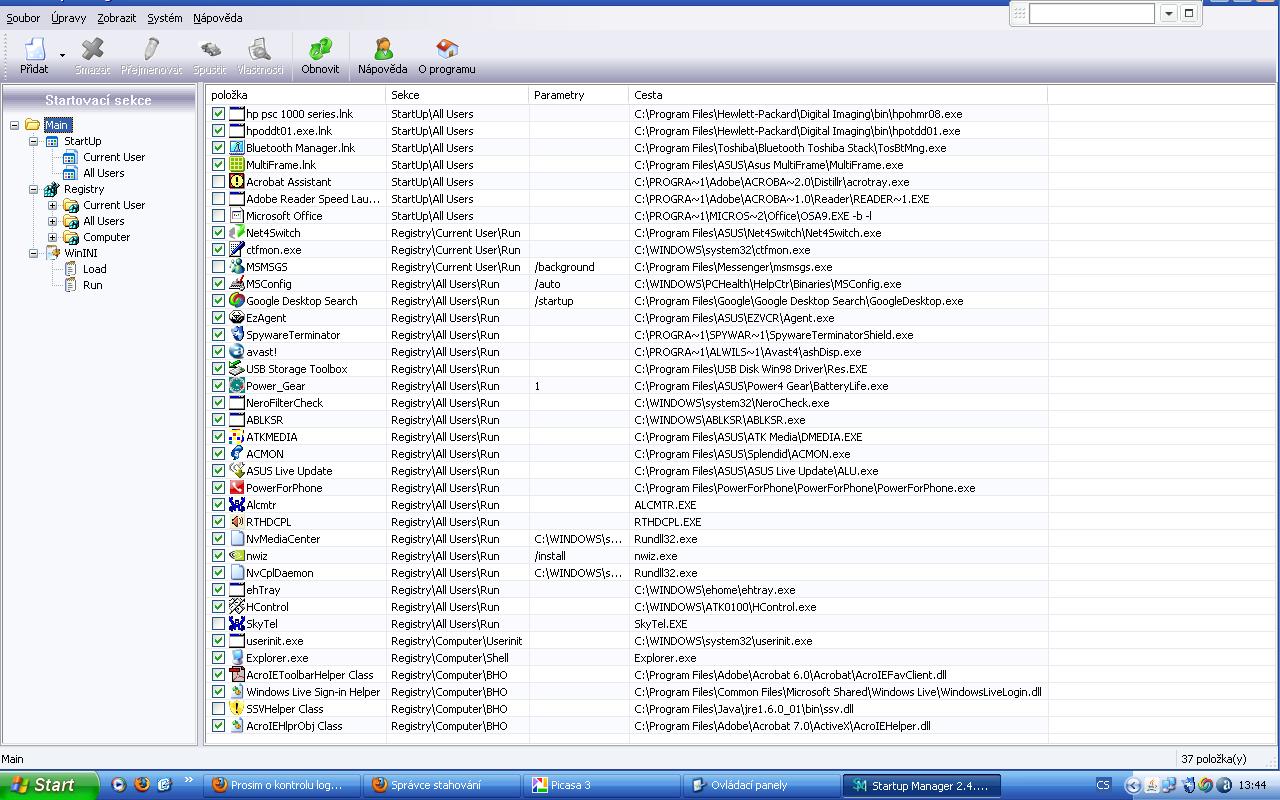Click the Windows Live Sign-in Helper icon

click(x=237, y=692)
